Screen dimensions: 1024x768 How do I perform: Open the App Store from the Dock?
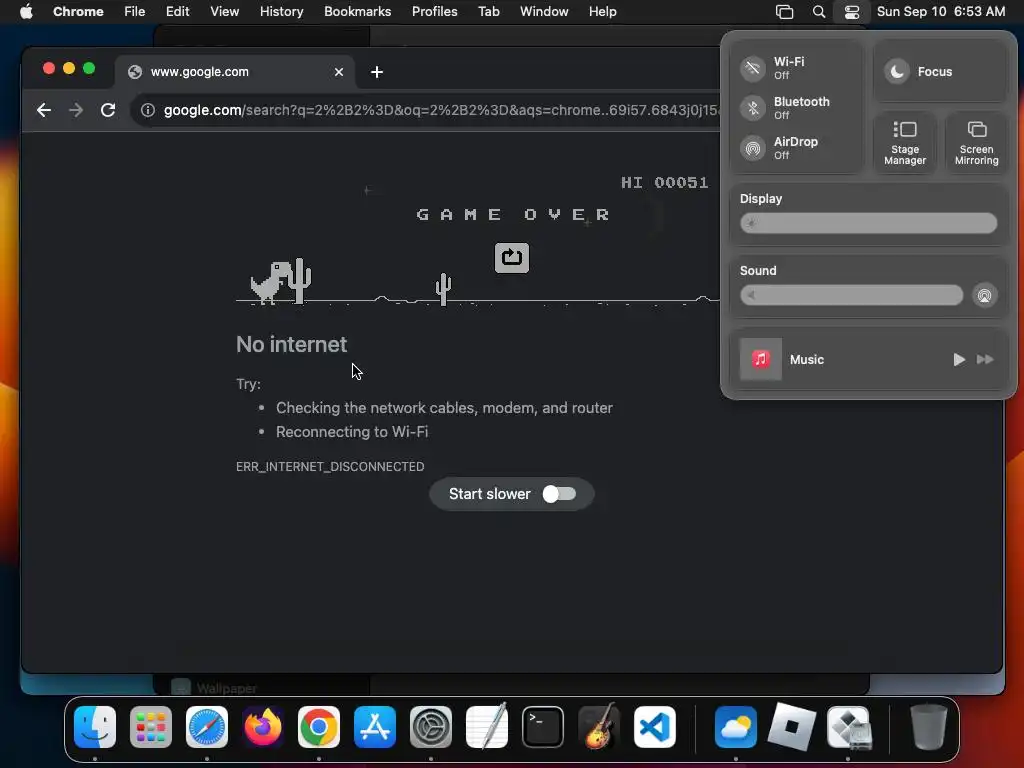click(375, 727)
